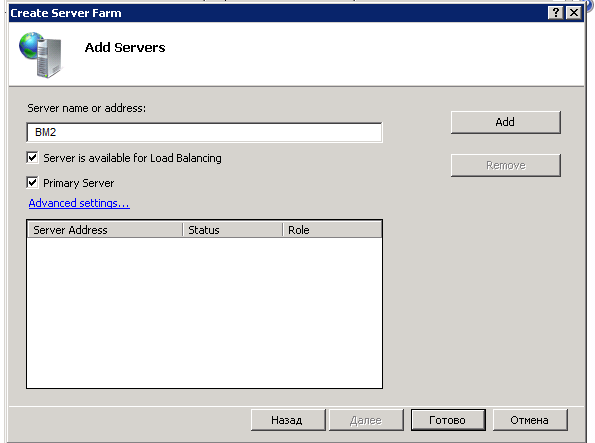Click the Add Servers heading text
595x443 pixels.
125,47
